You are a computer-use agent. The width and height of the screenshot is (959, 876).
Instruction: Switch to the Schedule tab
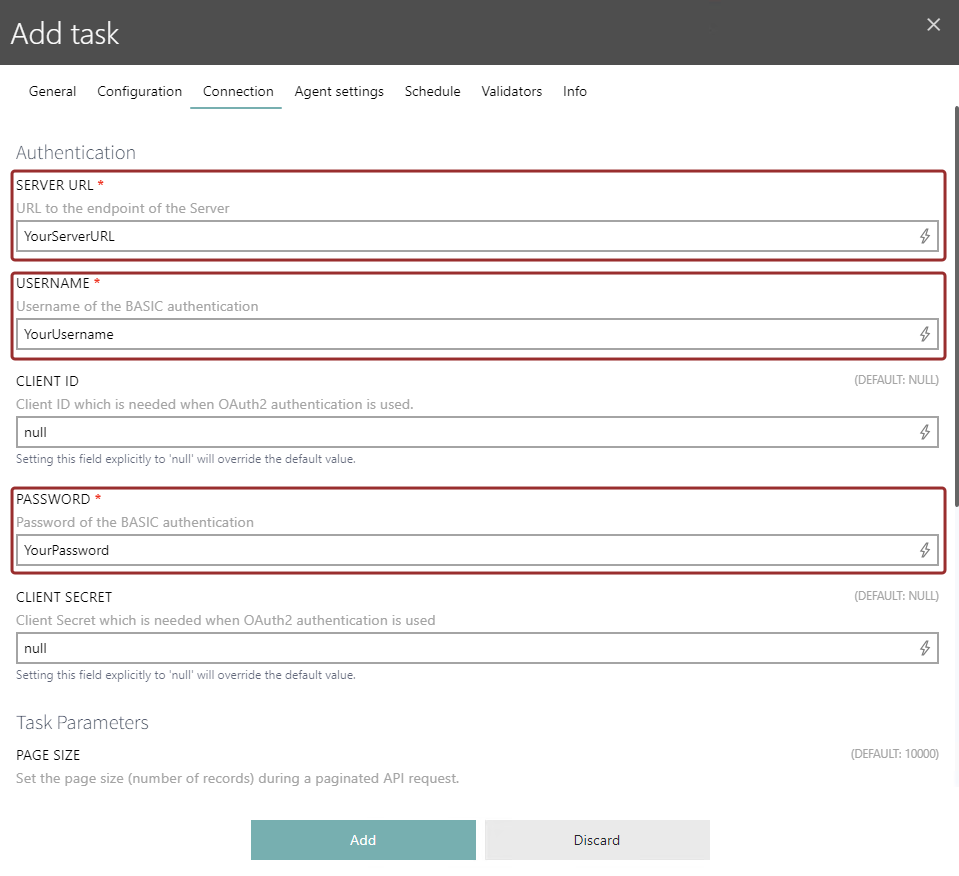pos(432,91)
